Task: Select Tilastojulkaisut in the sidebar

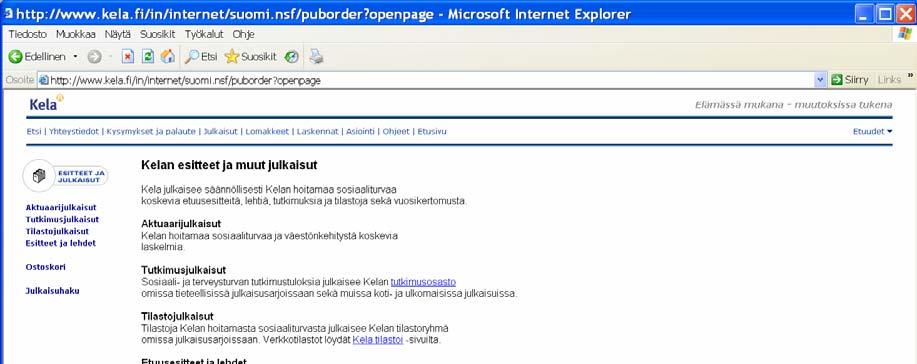Action: coord(57,231)
